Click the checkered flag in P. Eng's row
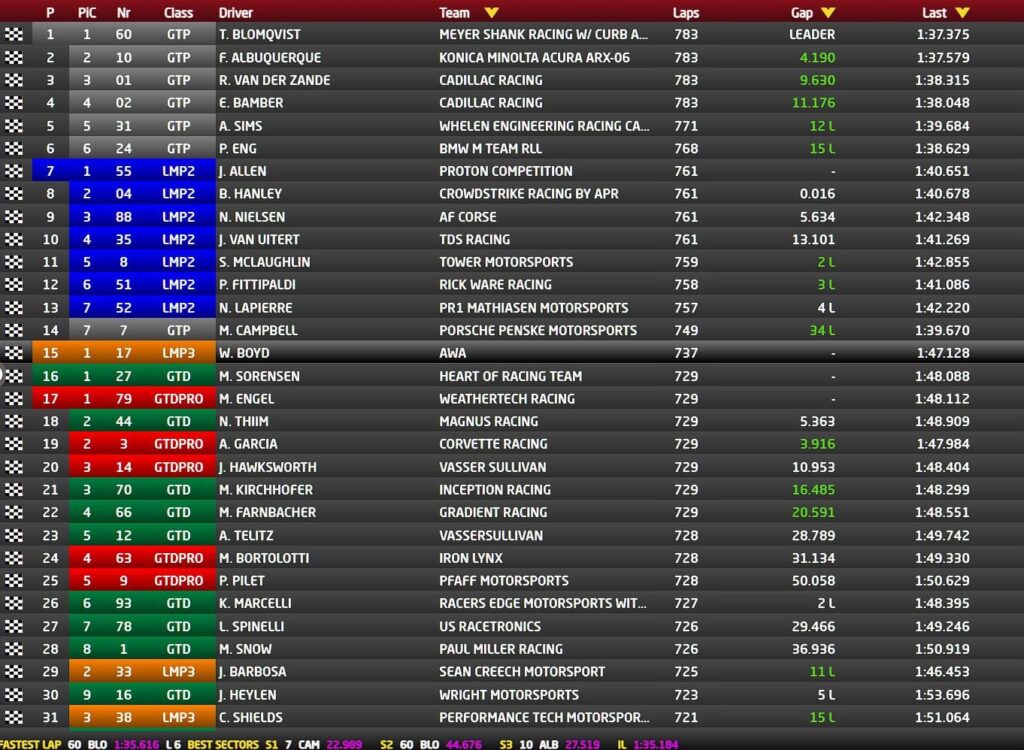Image resolution: width=1024 pixels, height=750 pixels. (x=14, y=148)
